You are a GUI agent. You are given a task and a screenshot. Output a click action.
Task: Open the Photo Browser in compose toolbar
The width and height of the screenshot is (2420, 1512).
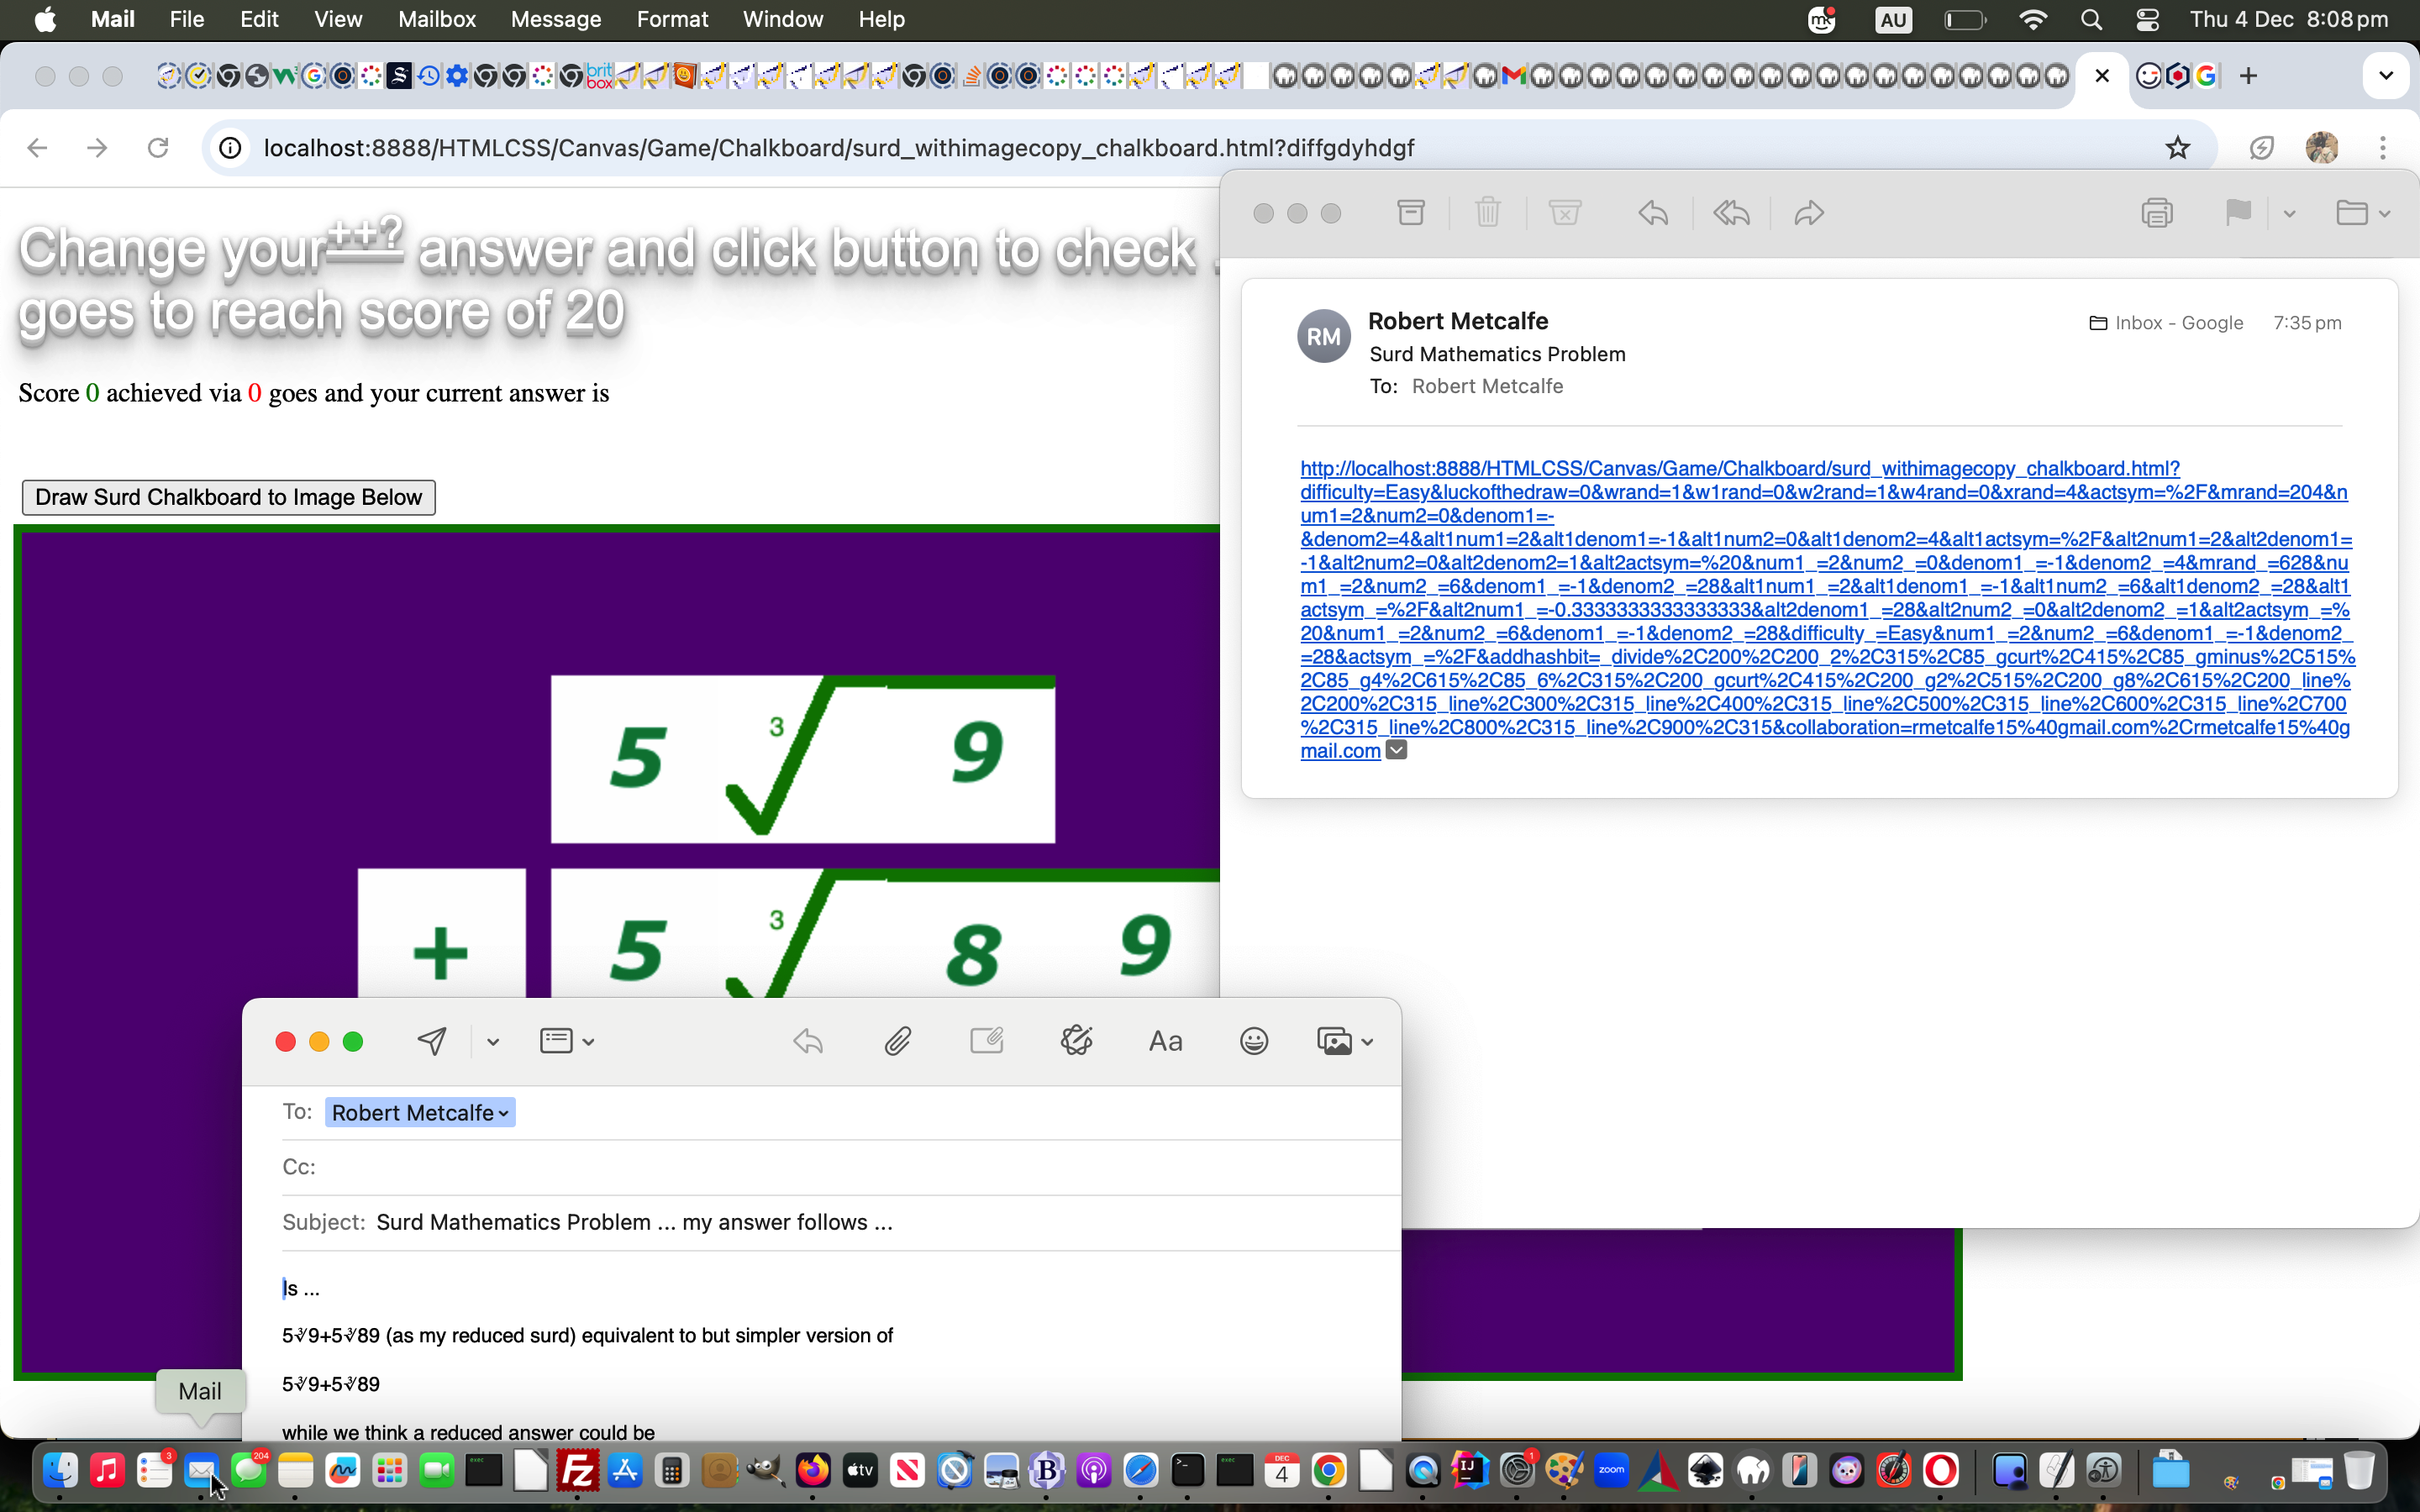click(x=1335, y=1040)
